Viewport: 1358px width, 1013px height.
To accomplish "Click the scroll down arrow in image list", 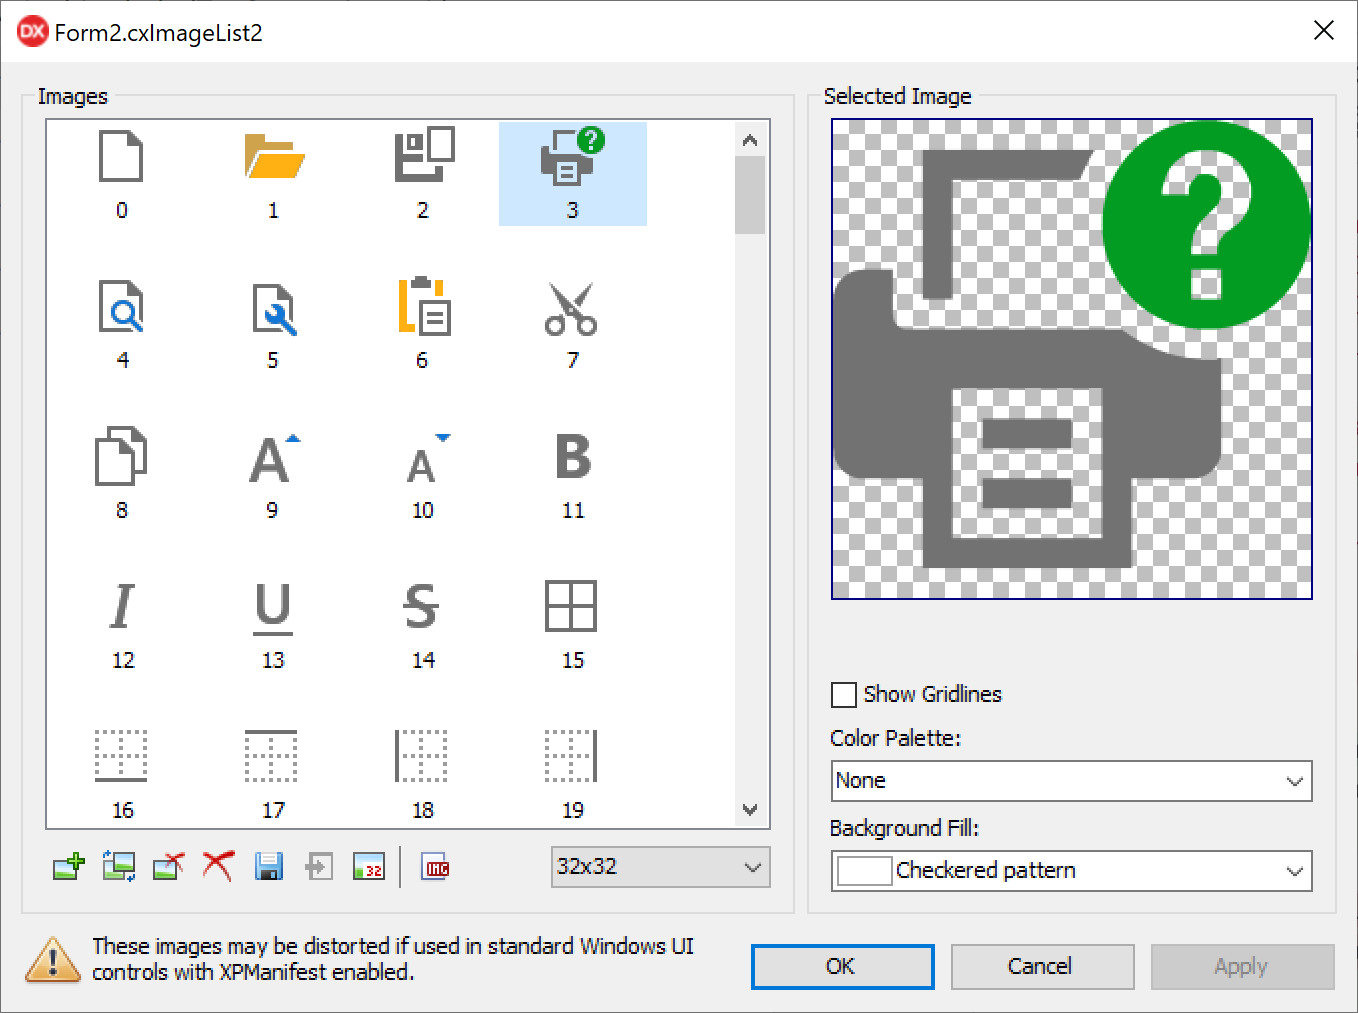I will pyautogui.click(x=750, y=810).
